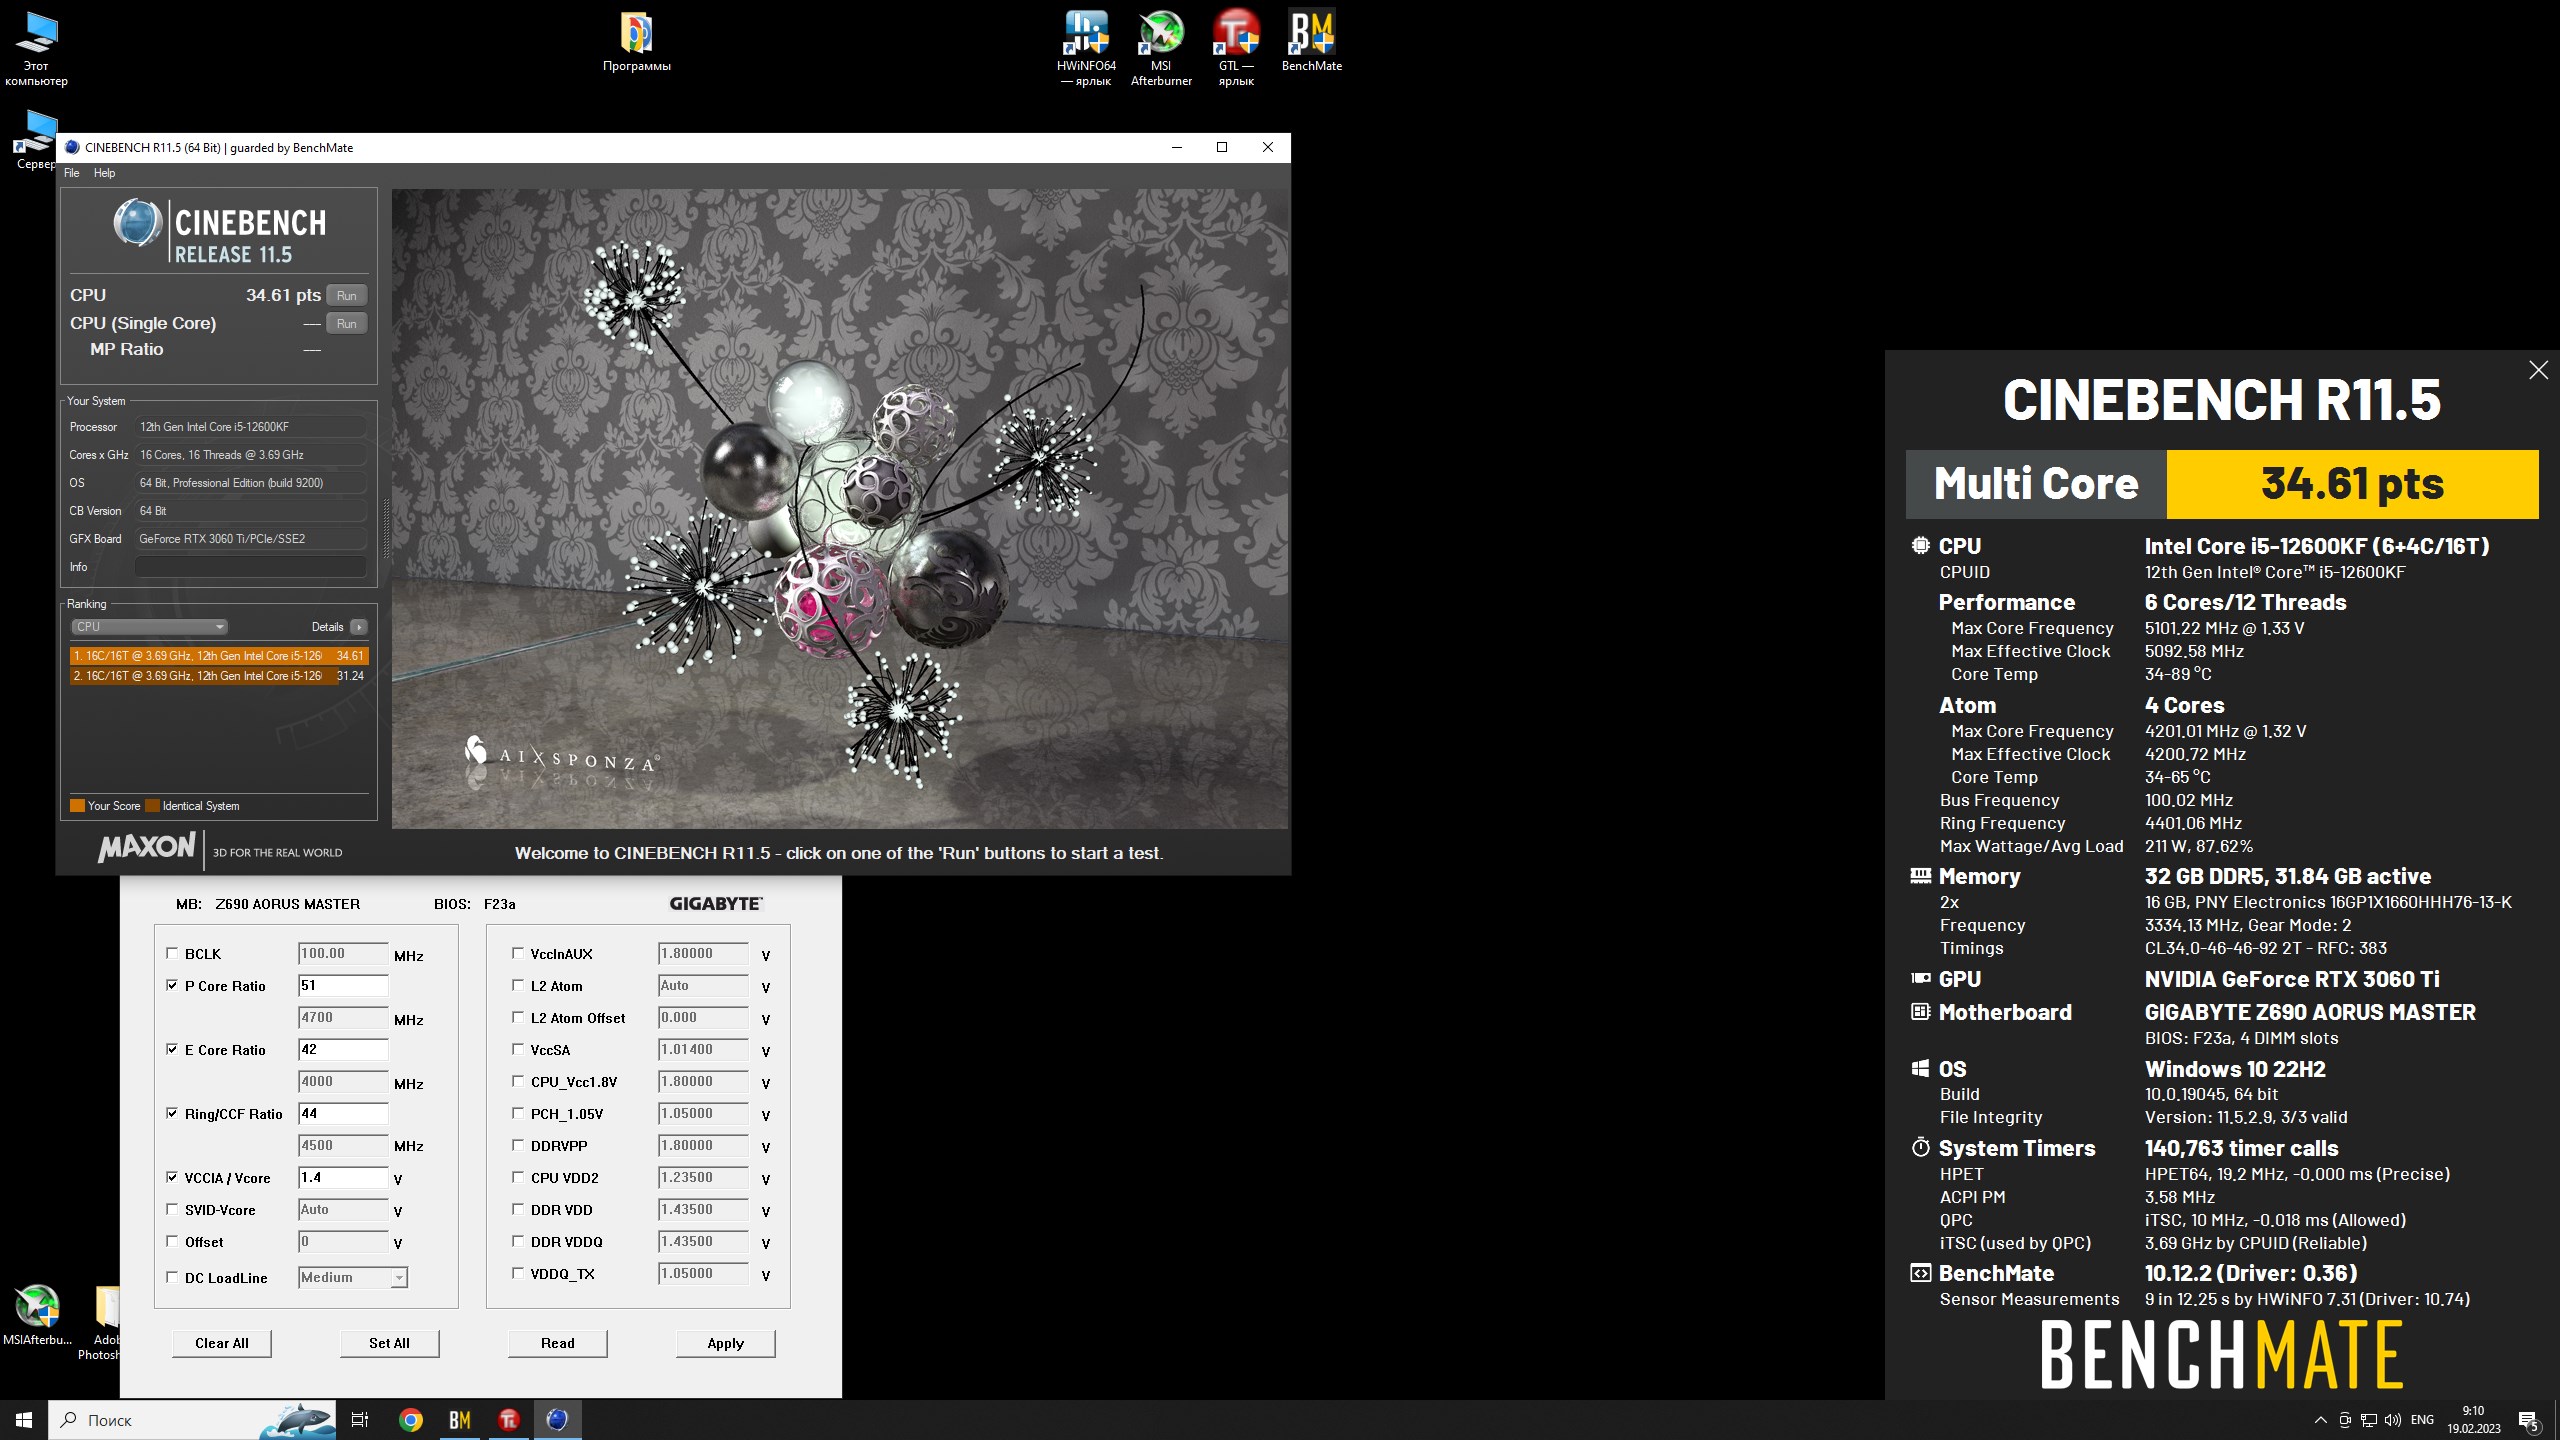Screen dimensions: 2560x1440
Task: Close the BenchMate result overlay
Action: tap(2538, 370)
